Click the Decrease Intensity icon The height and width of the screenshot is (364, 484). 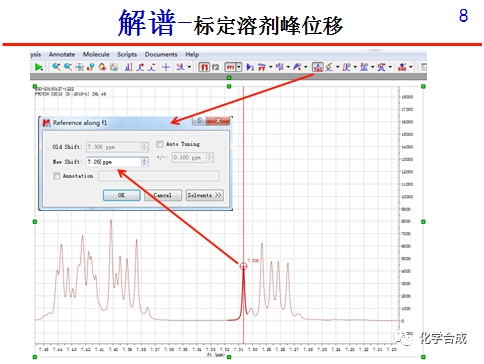[152, 67]
